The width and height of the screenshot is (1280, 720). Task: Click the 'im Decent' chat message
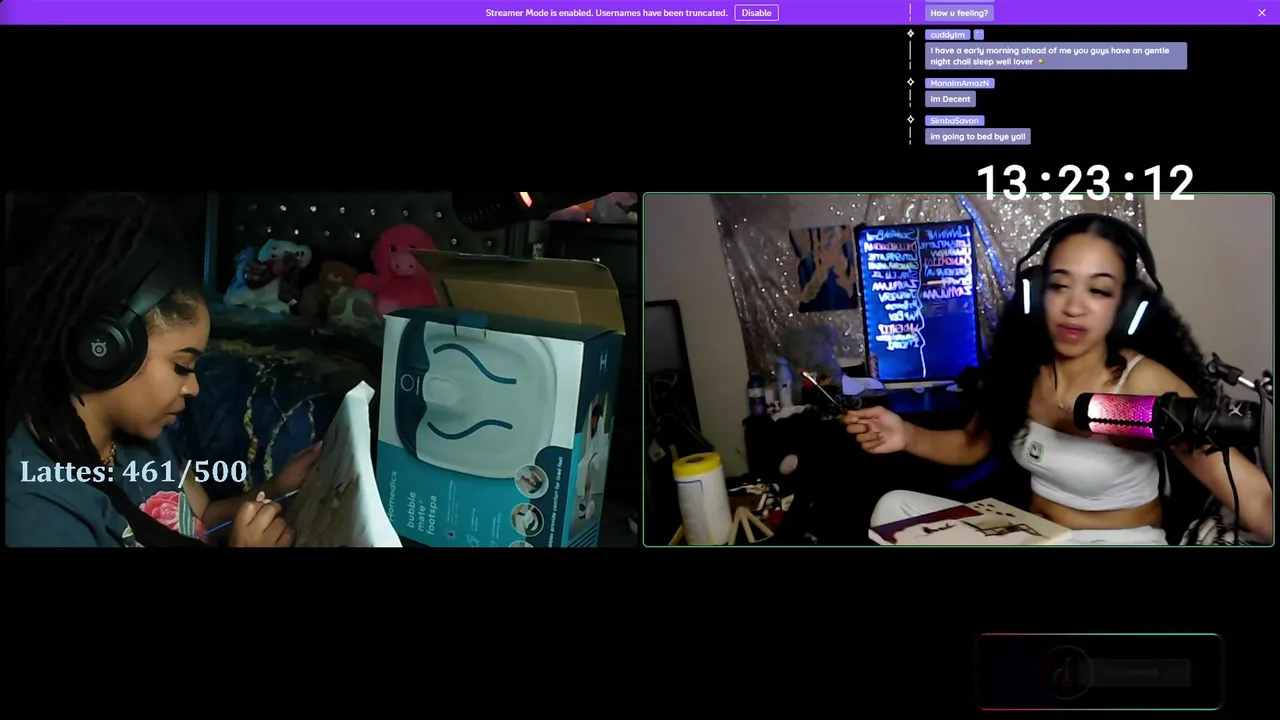coord(950,99)
